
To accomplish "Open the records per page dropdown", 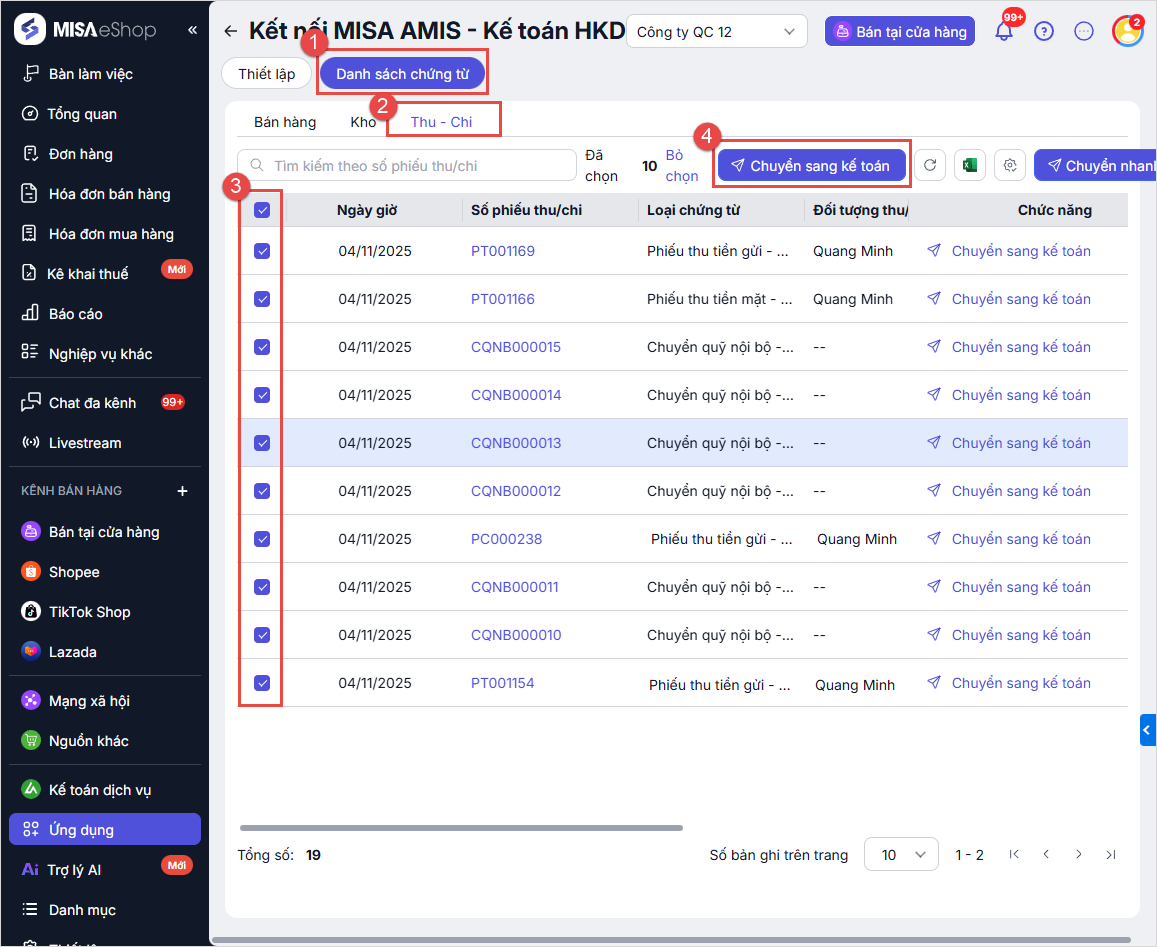I will pos(900,855).
